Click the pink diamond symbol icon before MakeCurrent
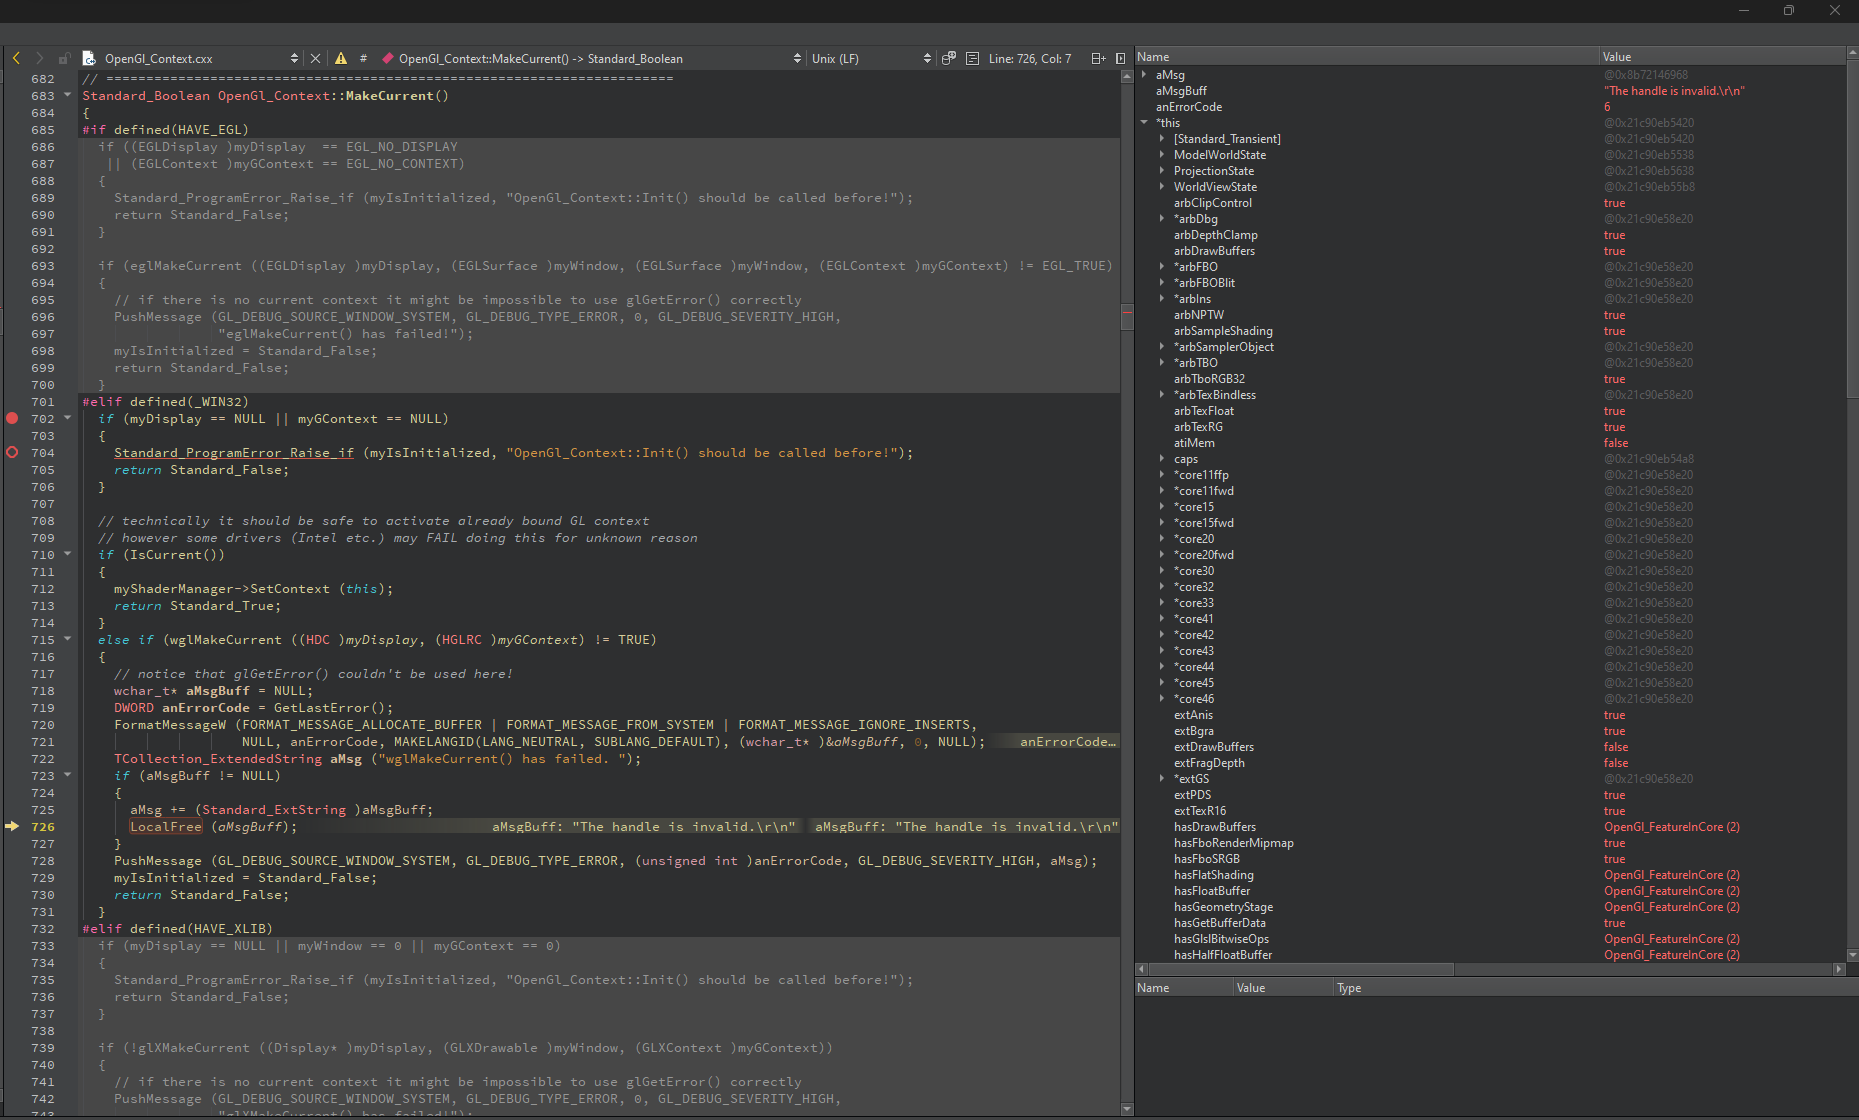The width and height of the screenshot is (1859, 1120). 388,58
